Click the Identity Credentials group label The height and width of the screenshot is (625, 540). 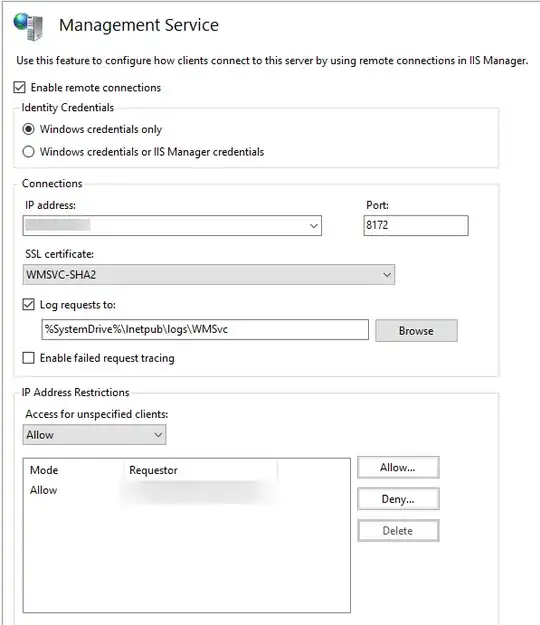[68, 108]
